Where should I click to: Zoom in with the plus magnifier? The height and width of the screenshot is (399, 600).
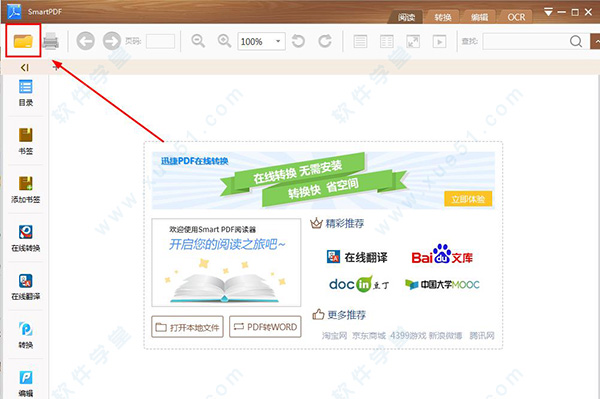pyautogui.click(x=224, y=41)
